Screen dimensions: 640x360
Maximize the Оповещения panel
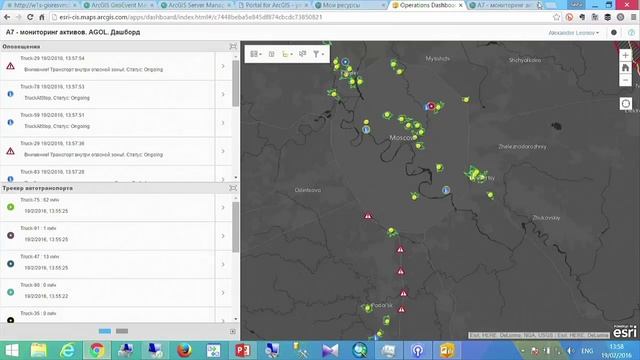point(233,47)
